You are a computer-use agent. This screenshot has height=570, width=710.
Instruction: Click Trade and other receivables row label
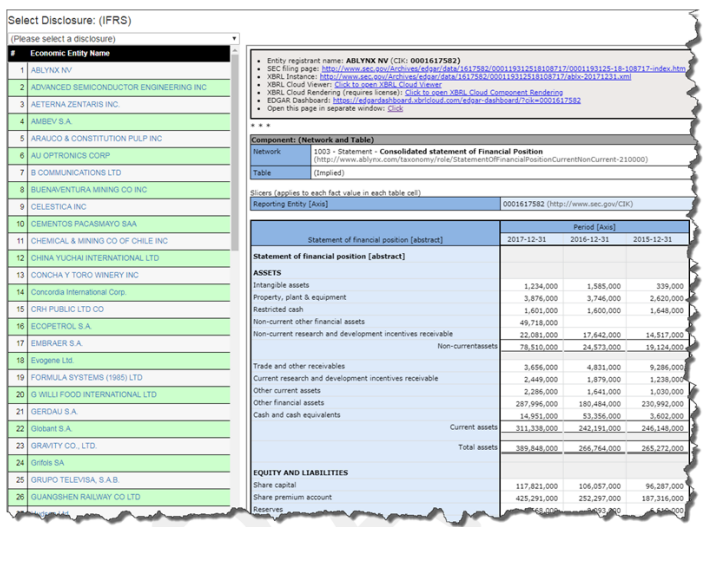[x=299, y=366]
